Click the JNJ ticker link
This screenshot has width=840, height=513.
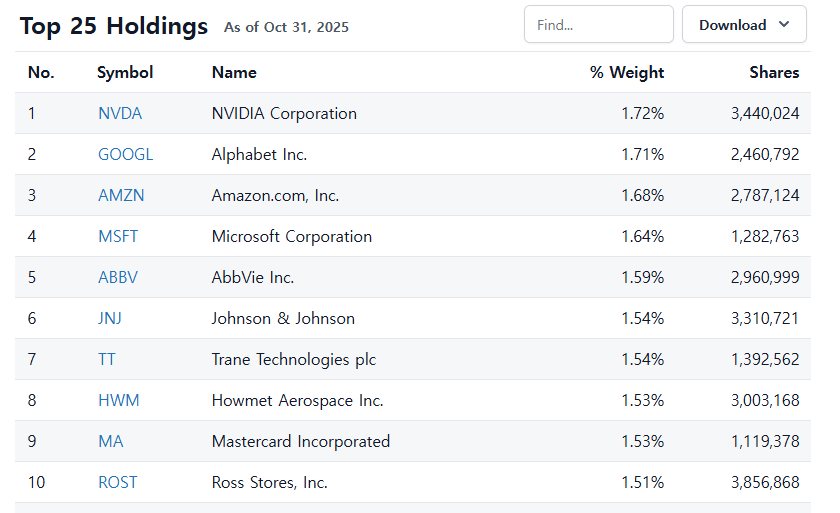click(x=110, y=319)
